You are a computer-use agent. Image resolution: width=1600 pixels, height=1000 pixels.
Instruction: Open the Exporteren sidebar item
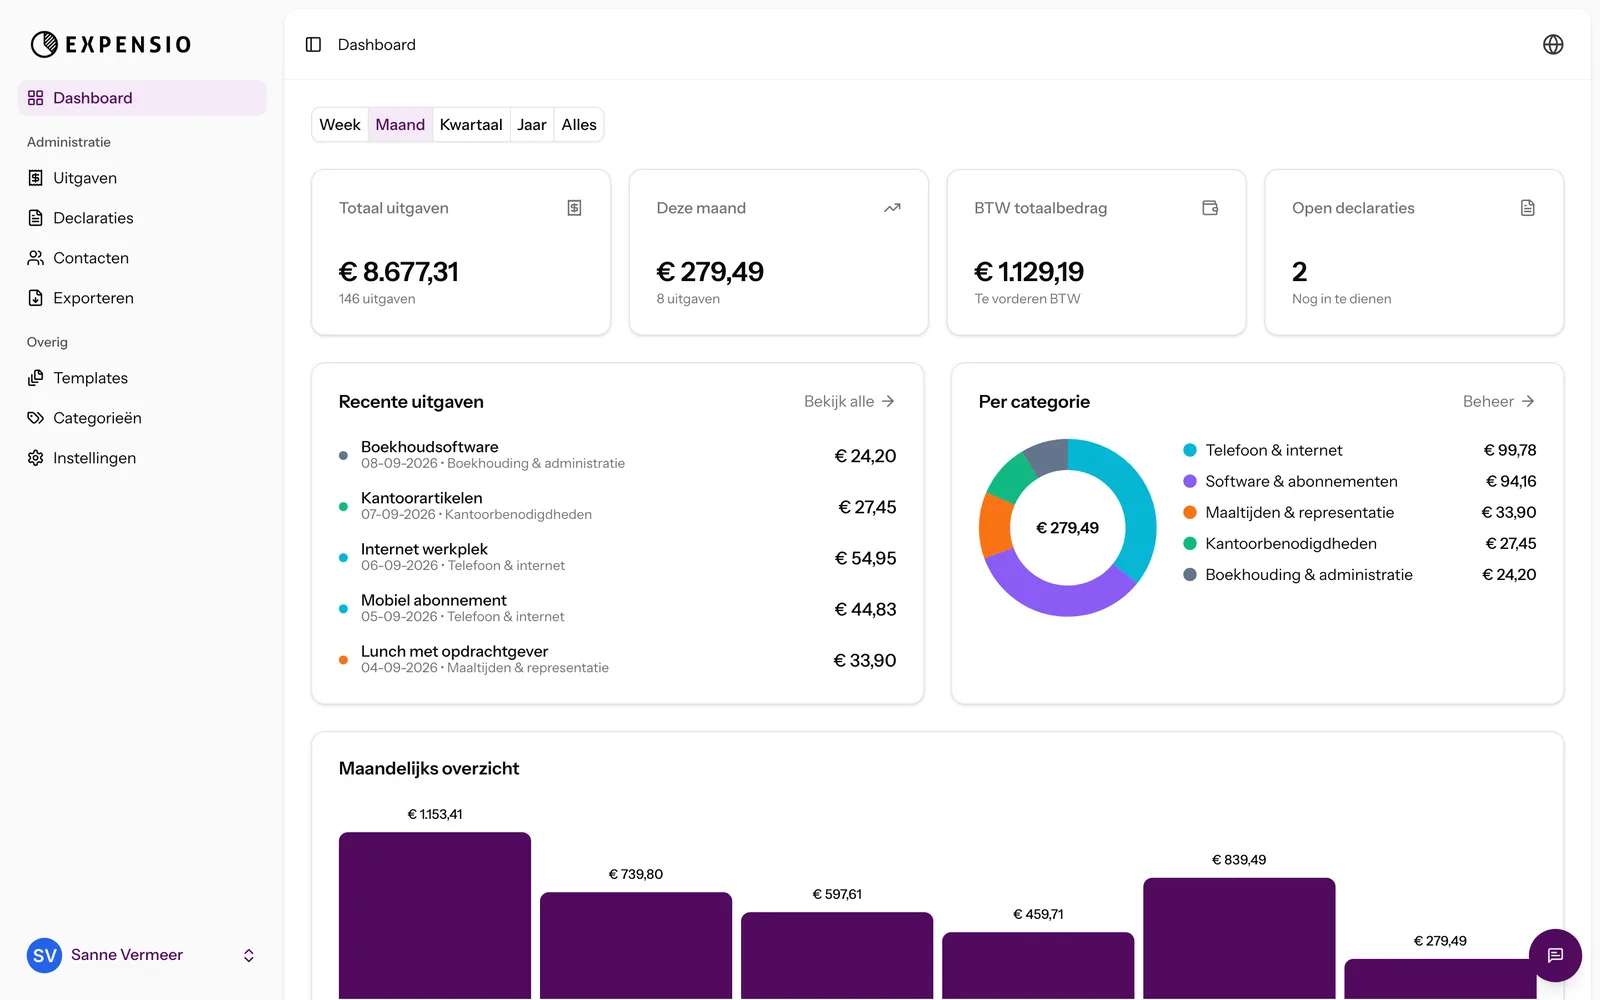(x=142, y=298)
